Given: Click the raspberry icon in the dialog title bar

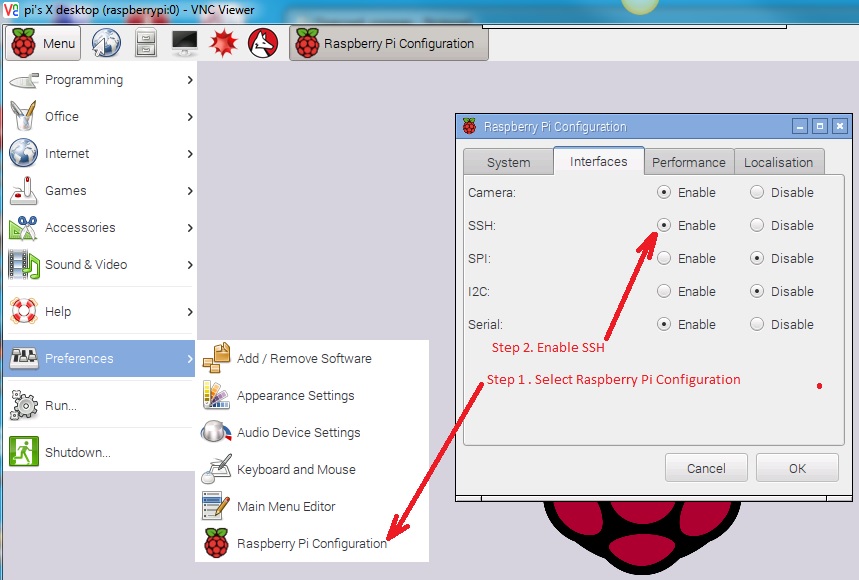Looking at the screenshot, I should (469, 127).
